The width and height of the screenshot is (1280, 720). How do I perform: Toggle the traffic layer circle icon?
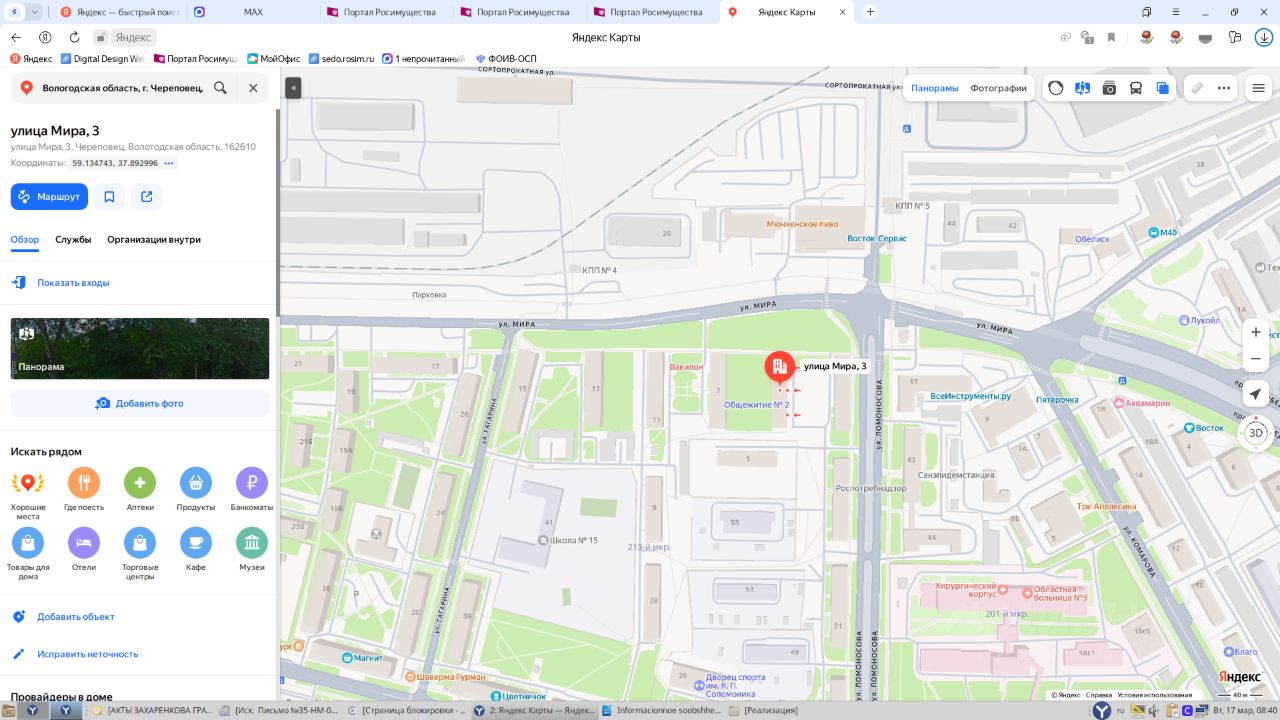pos(1056,88)
